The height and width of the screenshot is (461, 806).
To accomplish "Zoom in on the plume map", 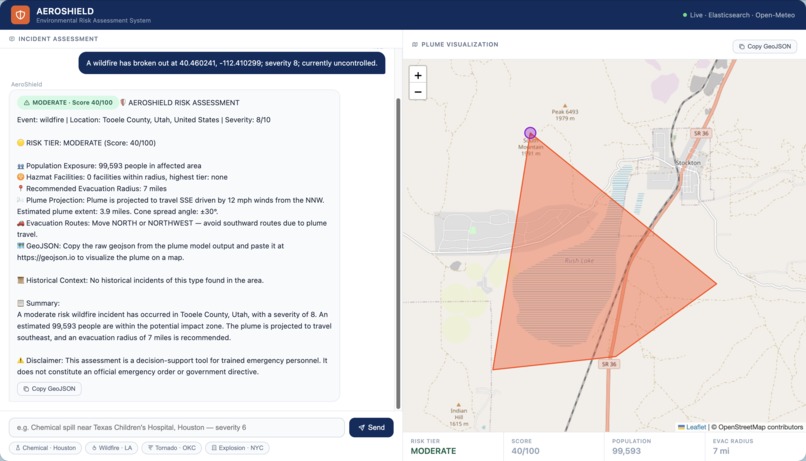I will coord(418,75).
